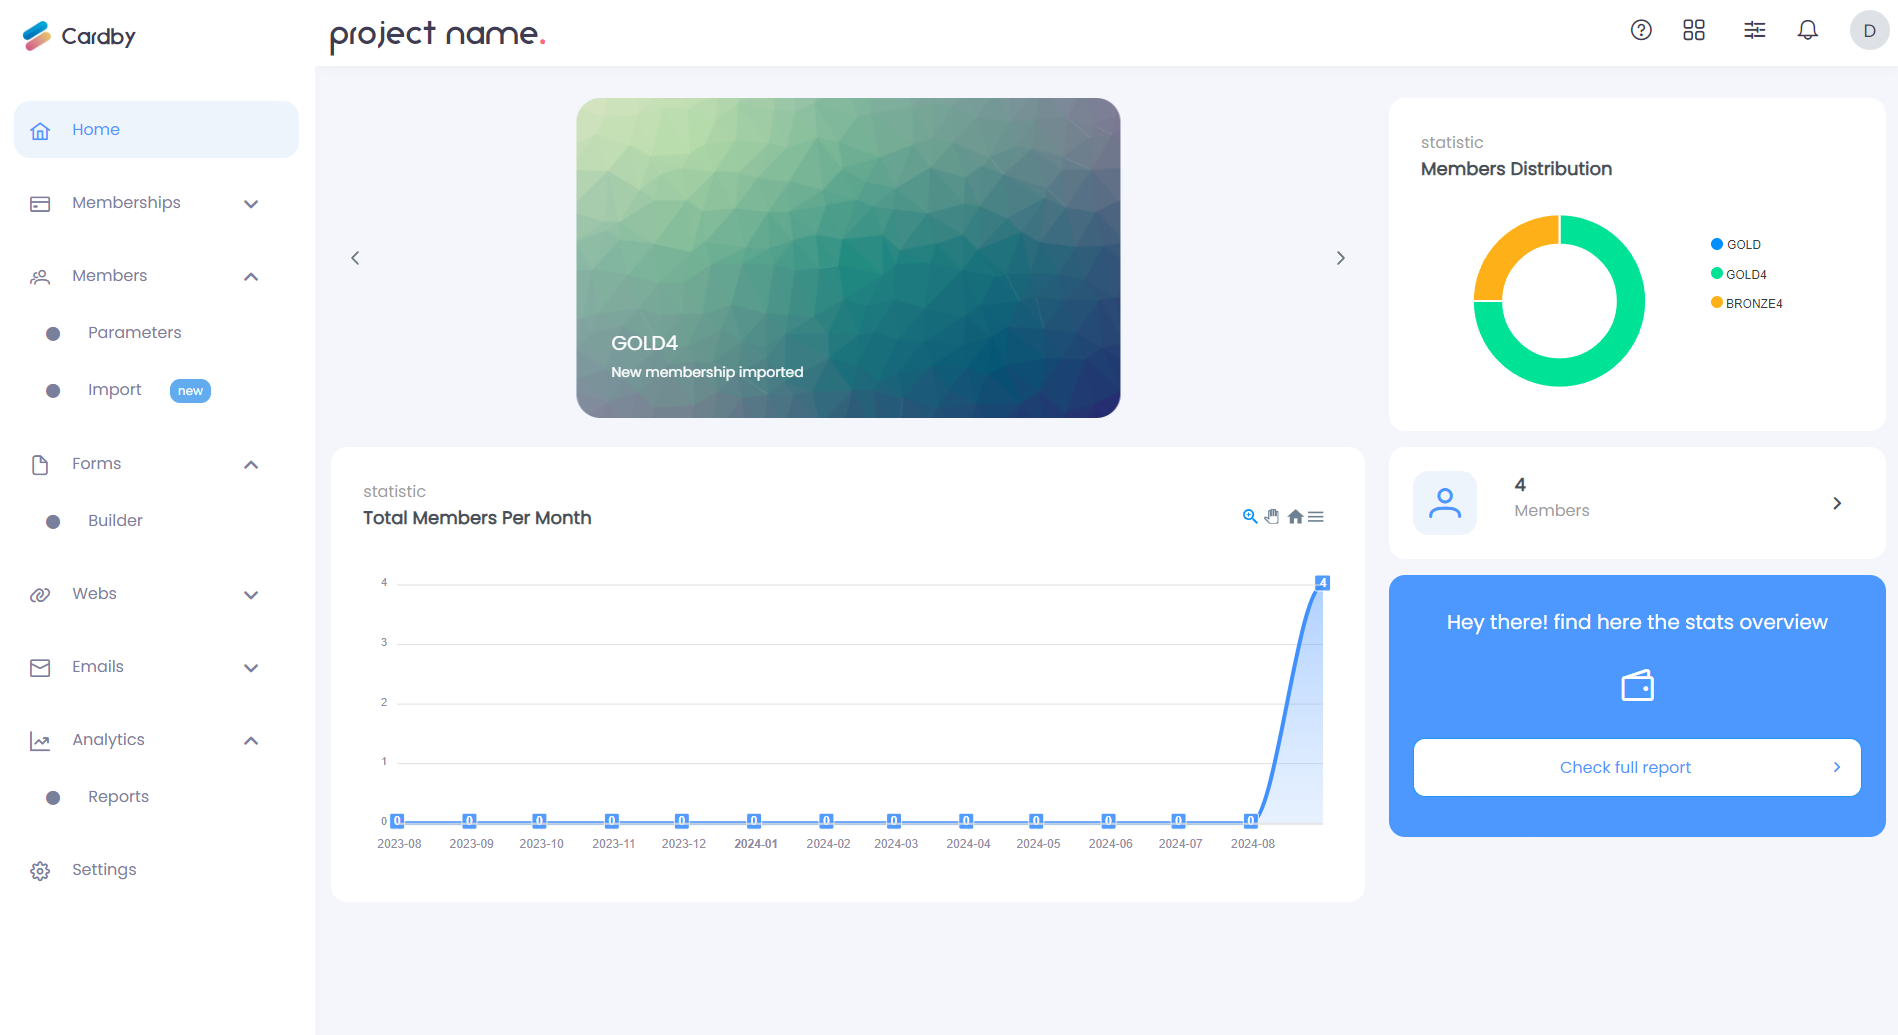
Task: Select the GOLD4 green legend swatch
Action: click(x=1716, y=273)
